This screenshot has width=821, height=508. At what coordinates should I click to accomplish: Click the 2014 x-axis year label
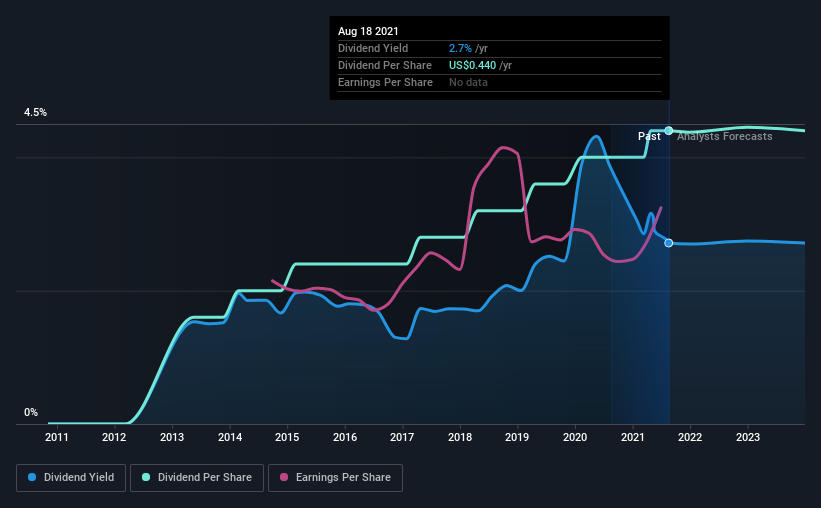[230, 437]
